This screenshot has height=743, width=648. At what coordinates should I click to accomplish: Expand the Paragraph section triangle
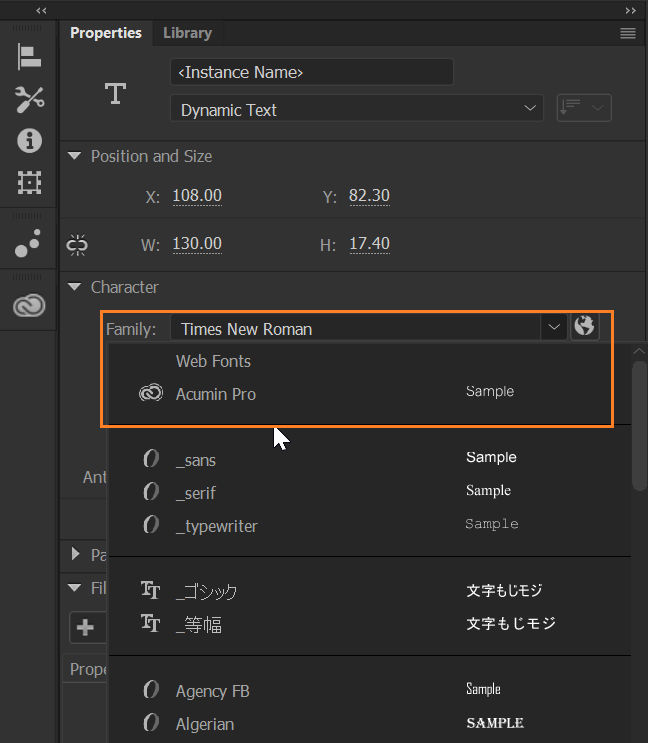75,553
